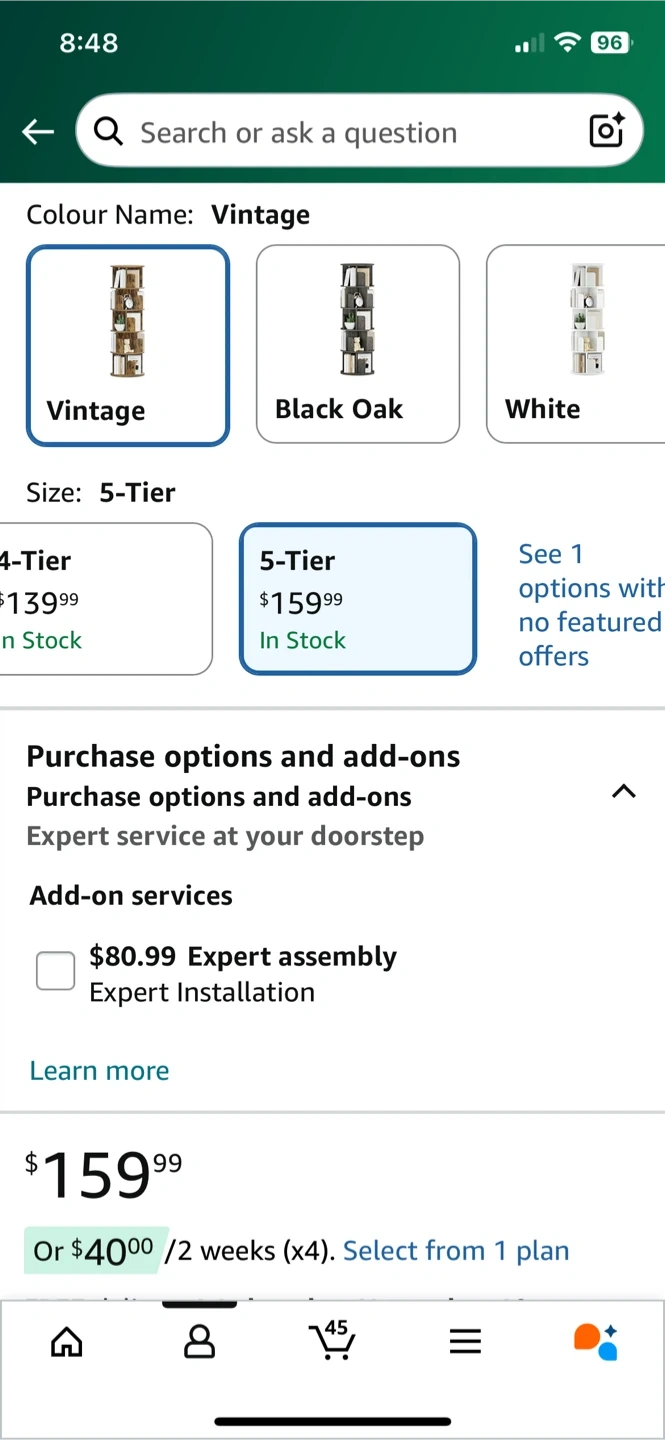Tap the search magnifier icon
Screen dimensions: 665x1440
coord(108,131)
